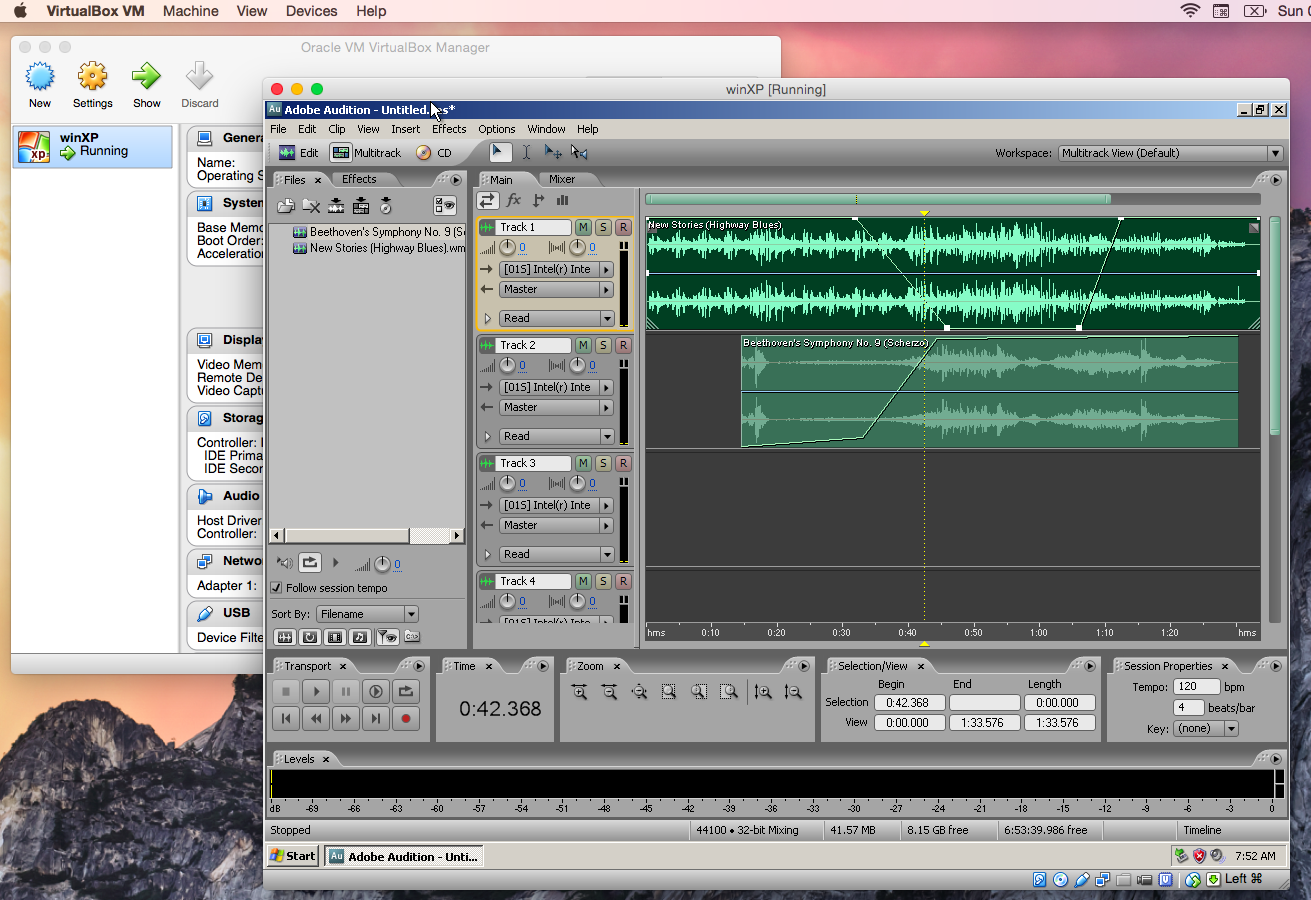Mute Track 1
The image size is (1311, 900).
point(583,228)
